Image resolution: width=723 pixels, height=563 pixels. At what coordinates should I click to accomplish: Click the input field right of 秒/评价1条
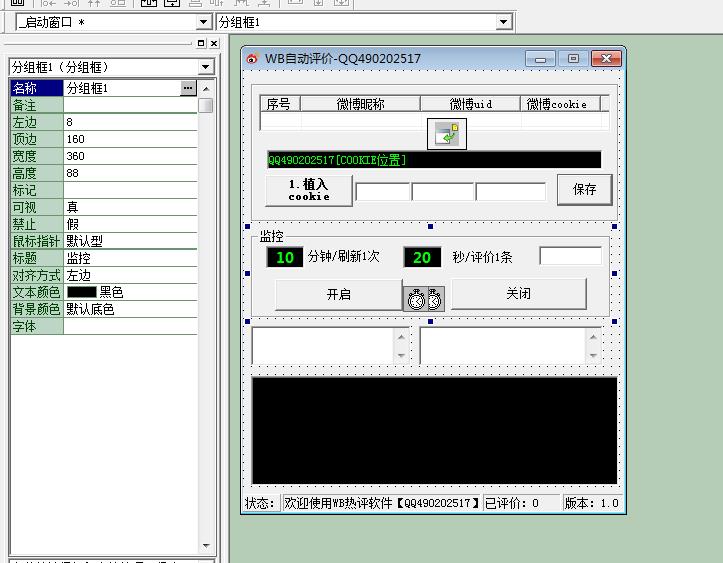point(570,256)
